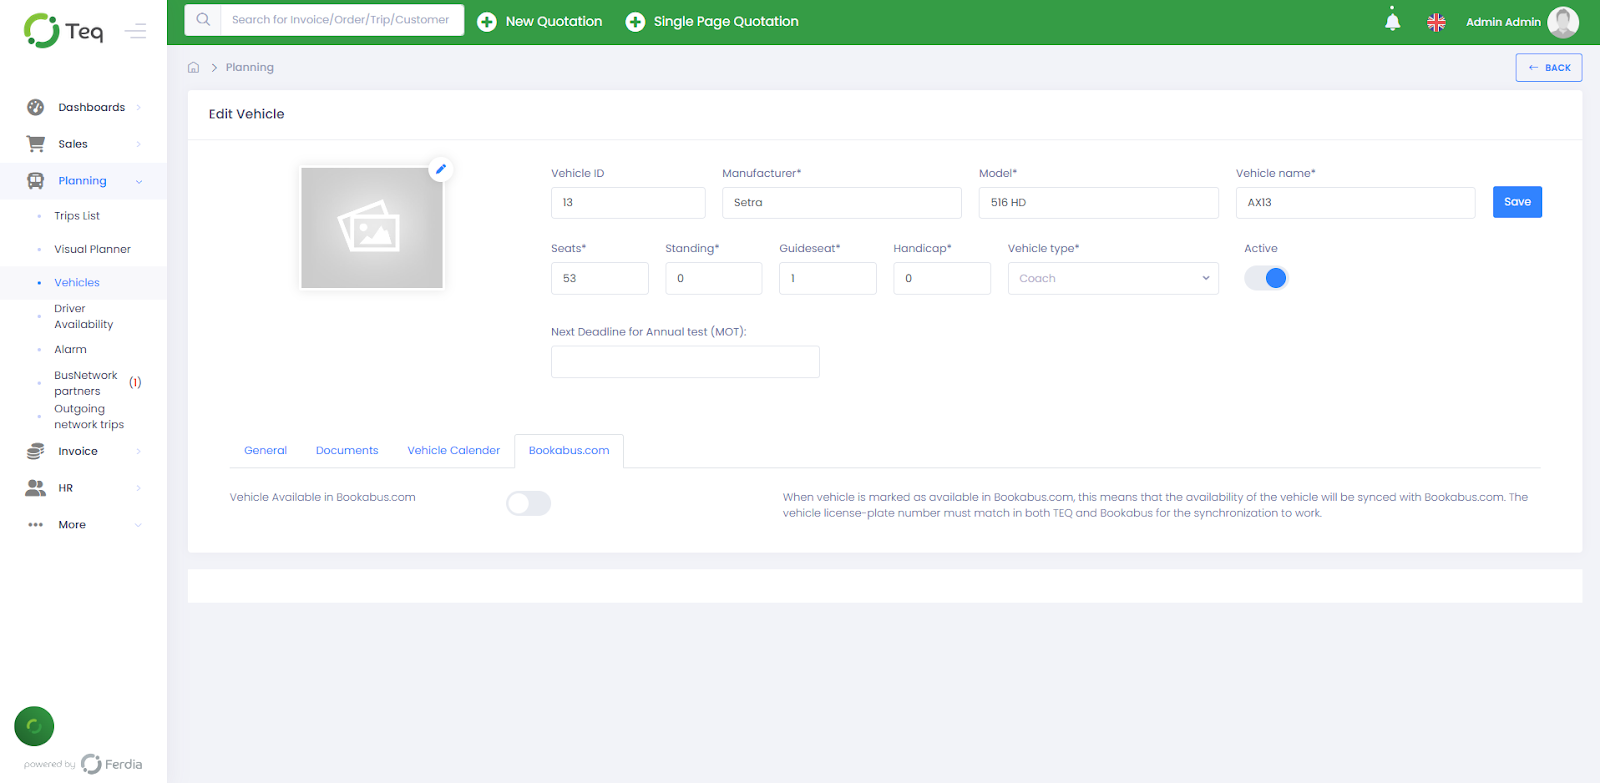The height and width of the screenshot is (783, 1600).
Task: Click the Dashboards palette icon
Action: [36, 107]
